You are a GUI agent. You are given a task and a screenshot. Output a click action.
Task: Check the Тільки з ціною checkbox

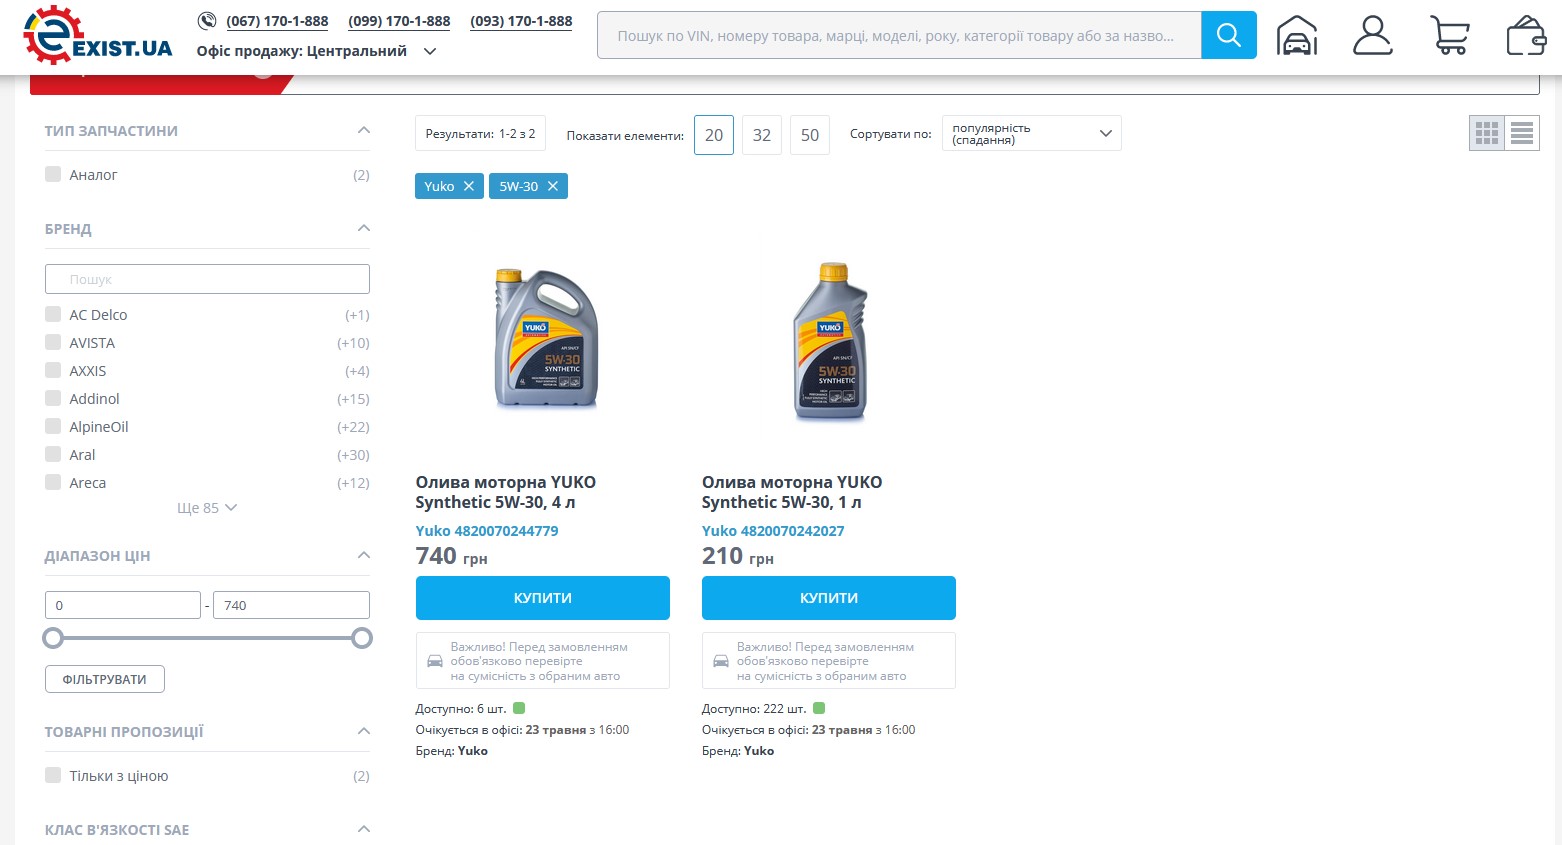coord(53,775)
